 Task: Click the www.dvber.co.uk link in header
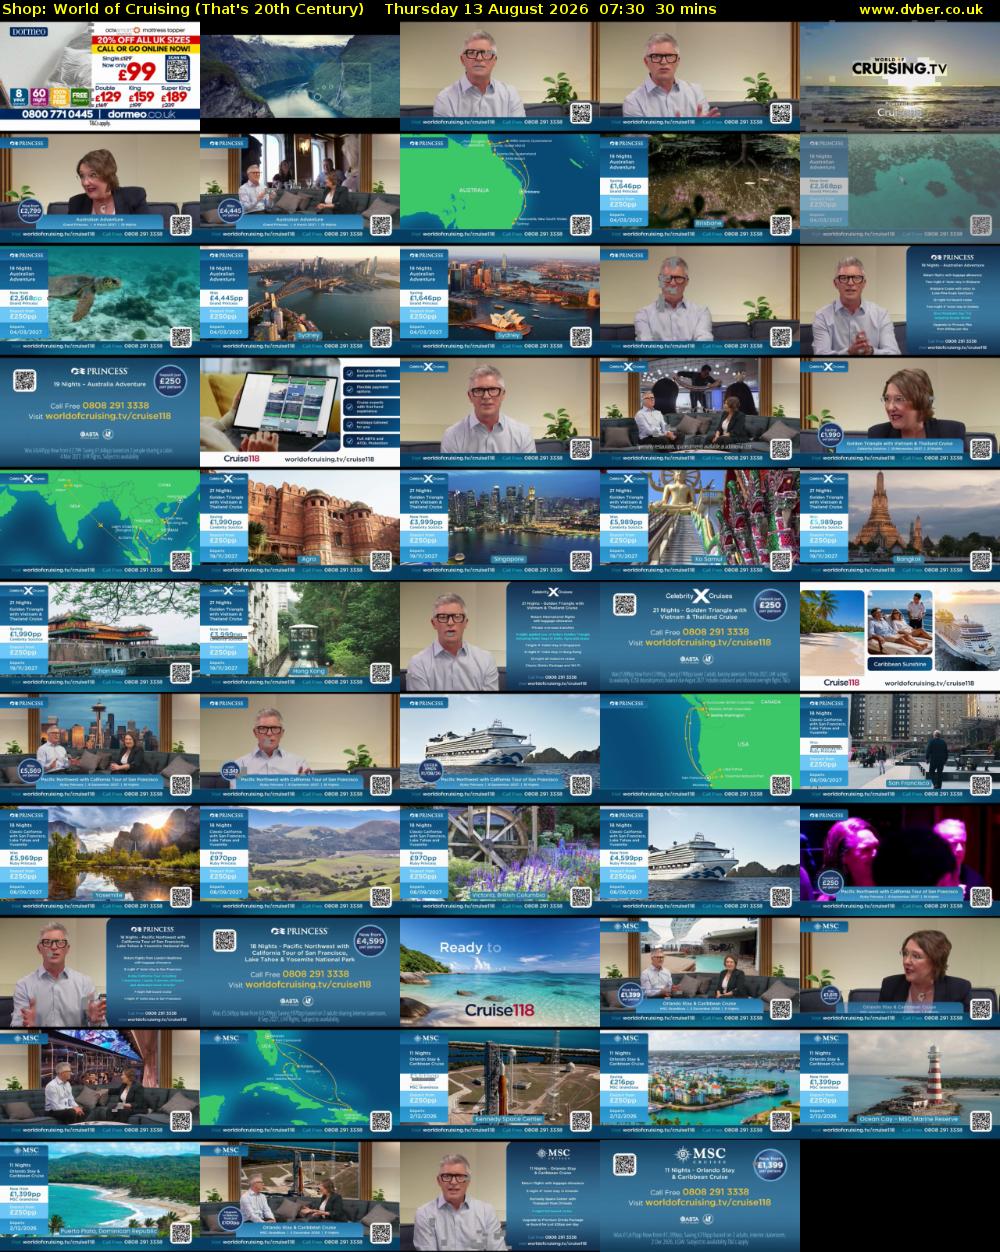[x=921, y=9]
